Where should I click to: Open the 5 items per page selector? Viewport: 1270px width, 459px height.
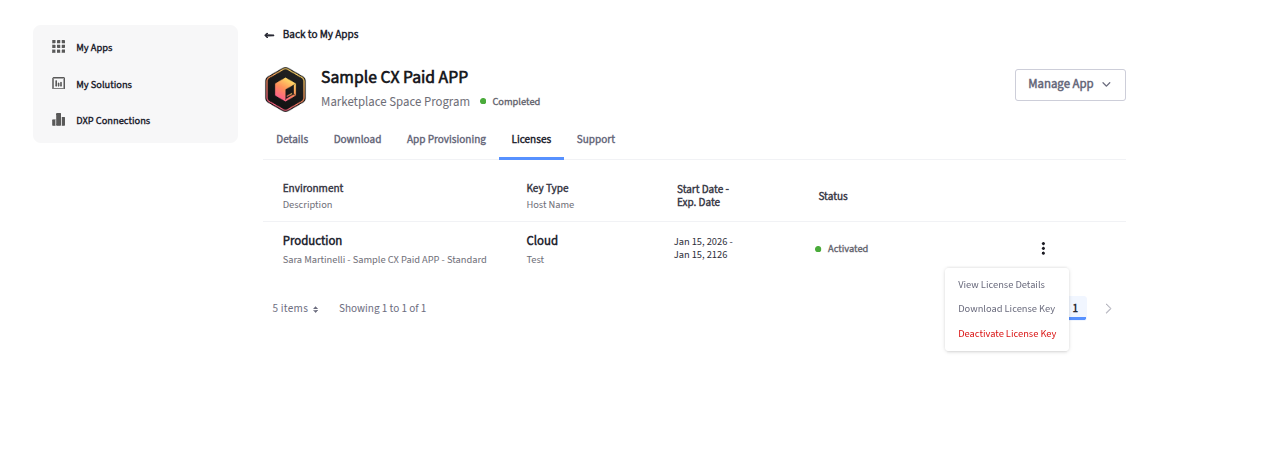pos(295,309)
